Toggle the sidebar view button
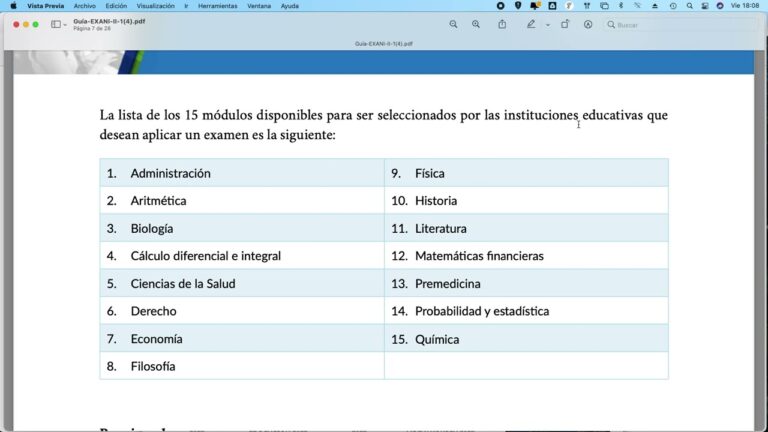 point(56,24)
